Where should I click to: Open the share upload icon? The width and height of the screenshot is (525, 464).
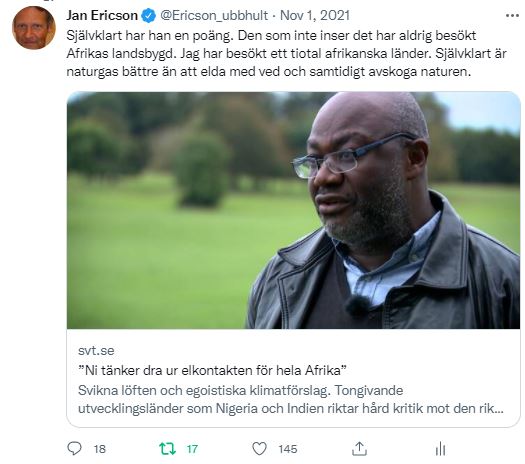pos(359,449)
